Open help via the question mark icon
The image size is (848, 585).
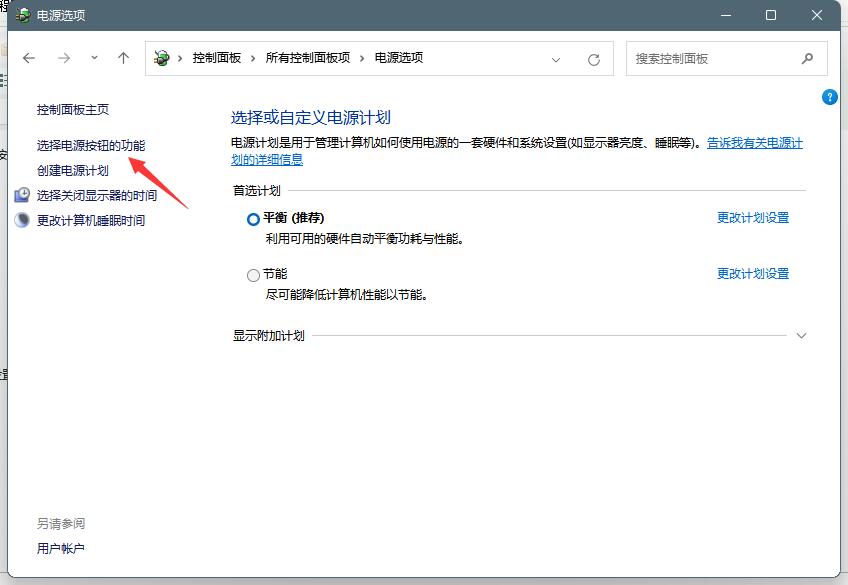tap(829, 97)
